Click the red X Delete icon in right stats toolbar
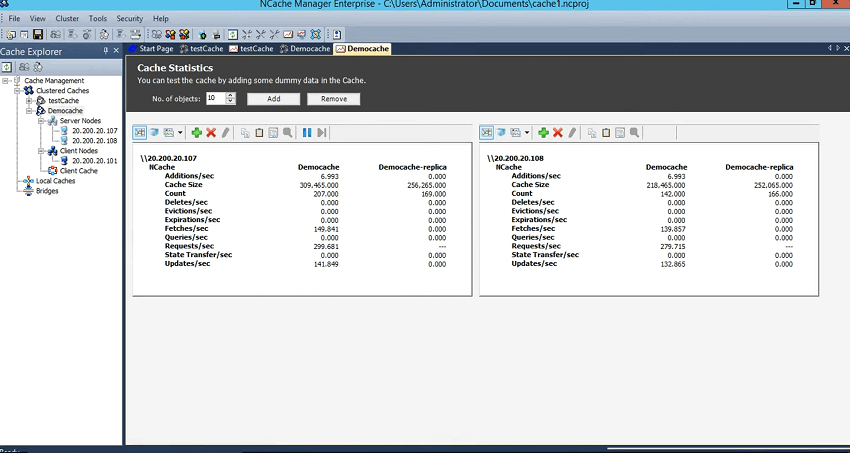 [x=557, y=133]
